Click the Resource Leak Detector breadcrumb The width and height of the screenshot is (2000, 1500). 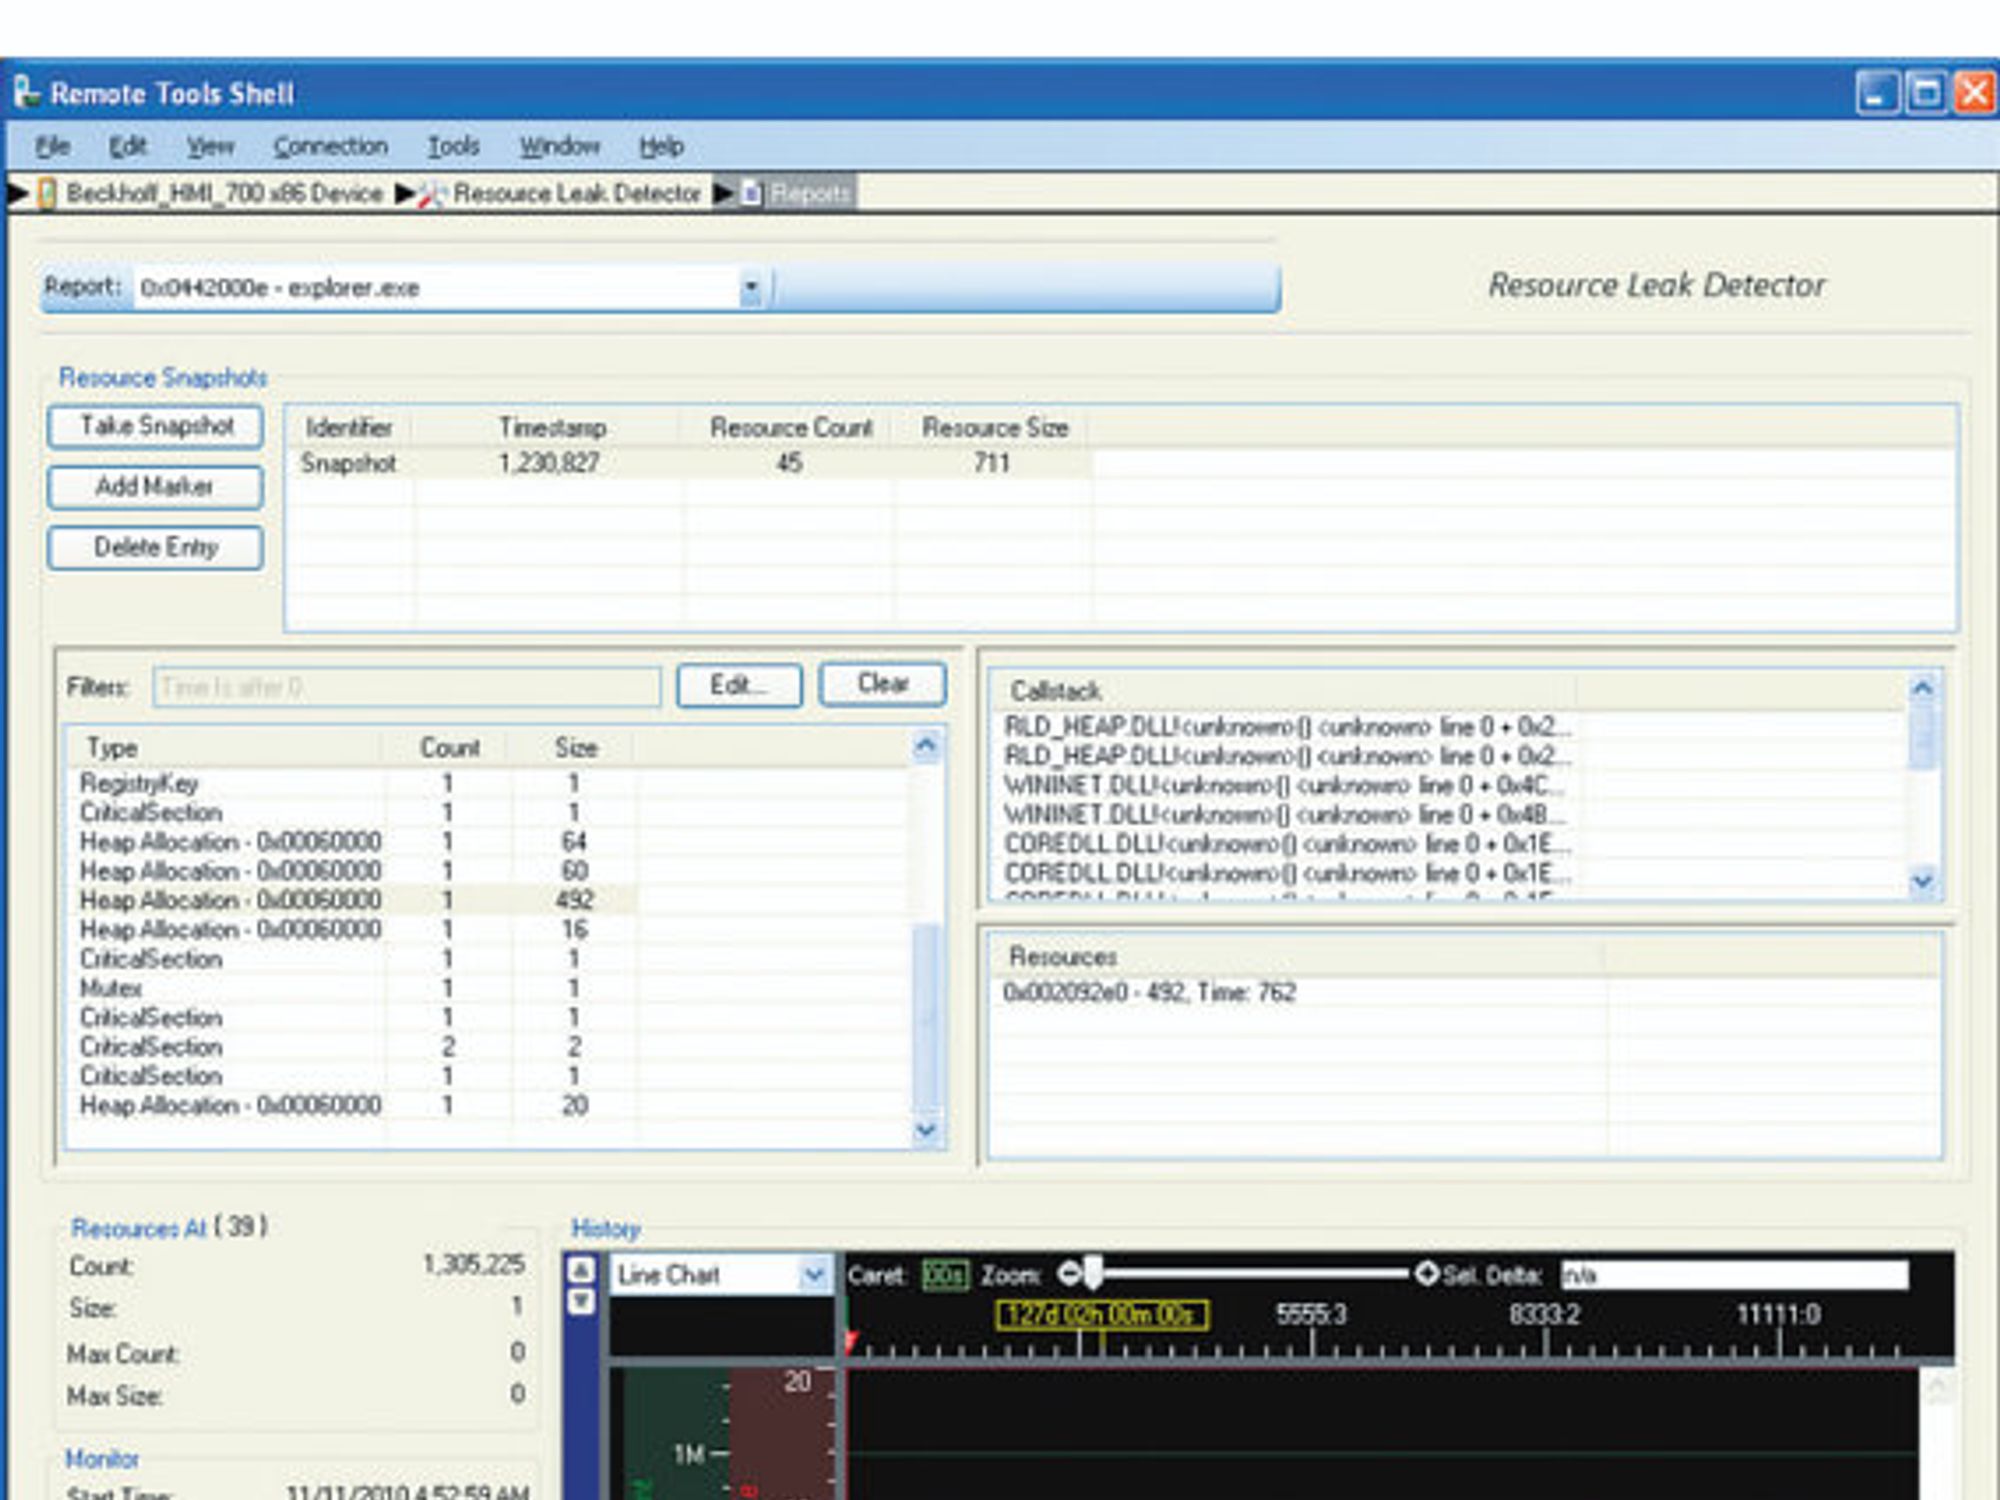pyautogui.click(x=576, y=193)
